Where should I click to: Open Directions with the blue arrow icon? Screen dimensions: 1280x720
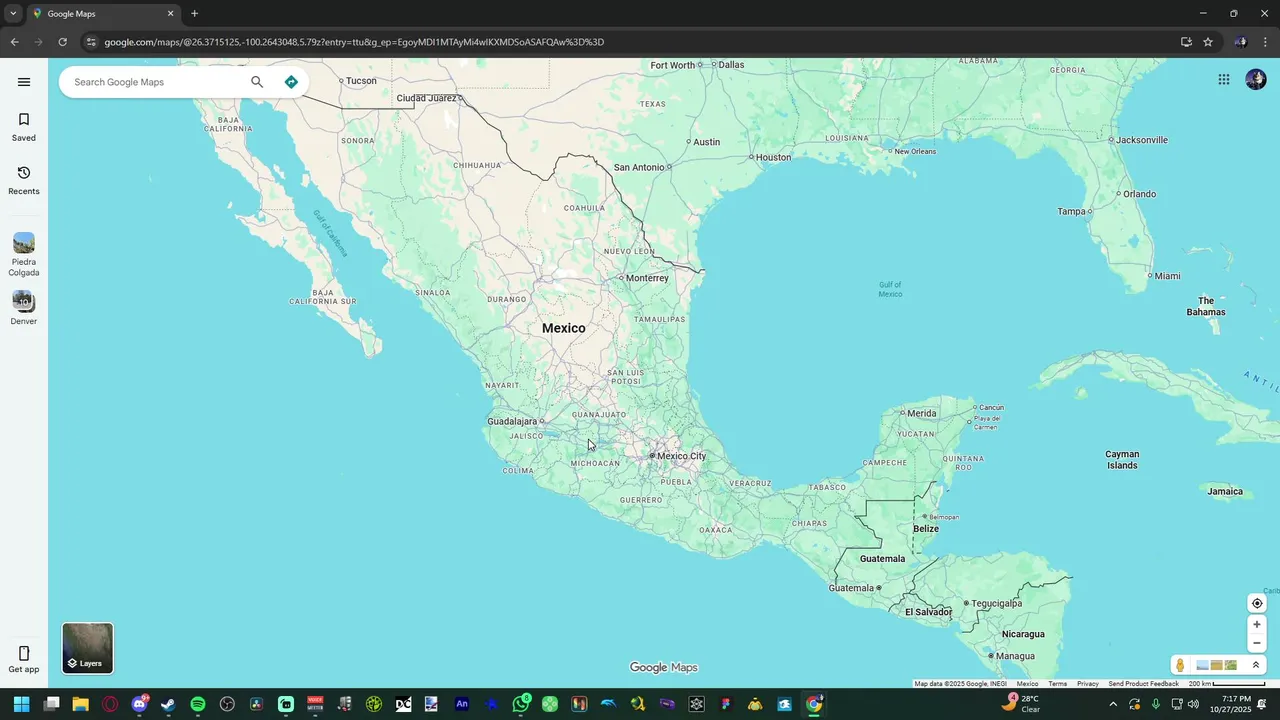(x=291, y=82)
